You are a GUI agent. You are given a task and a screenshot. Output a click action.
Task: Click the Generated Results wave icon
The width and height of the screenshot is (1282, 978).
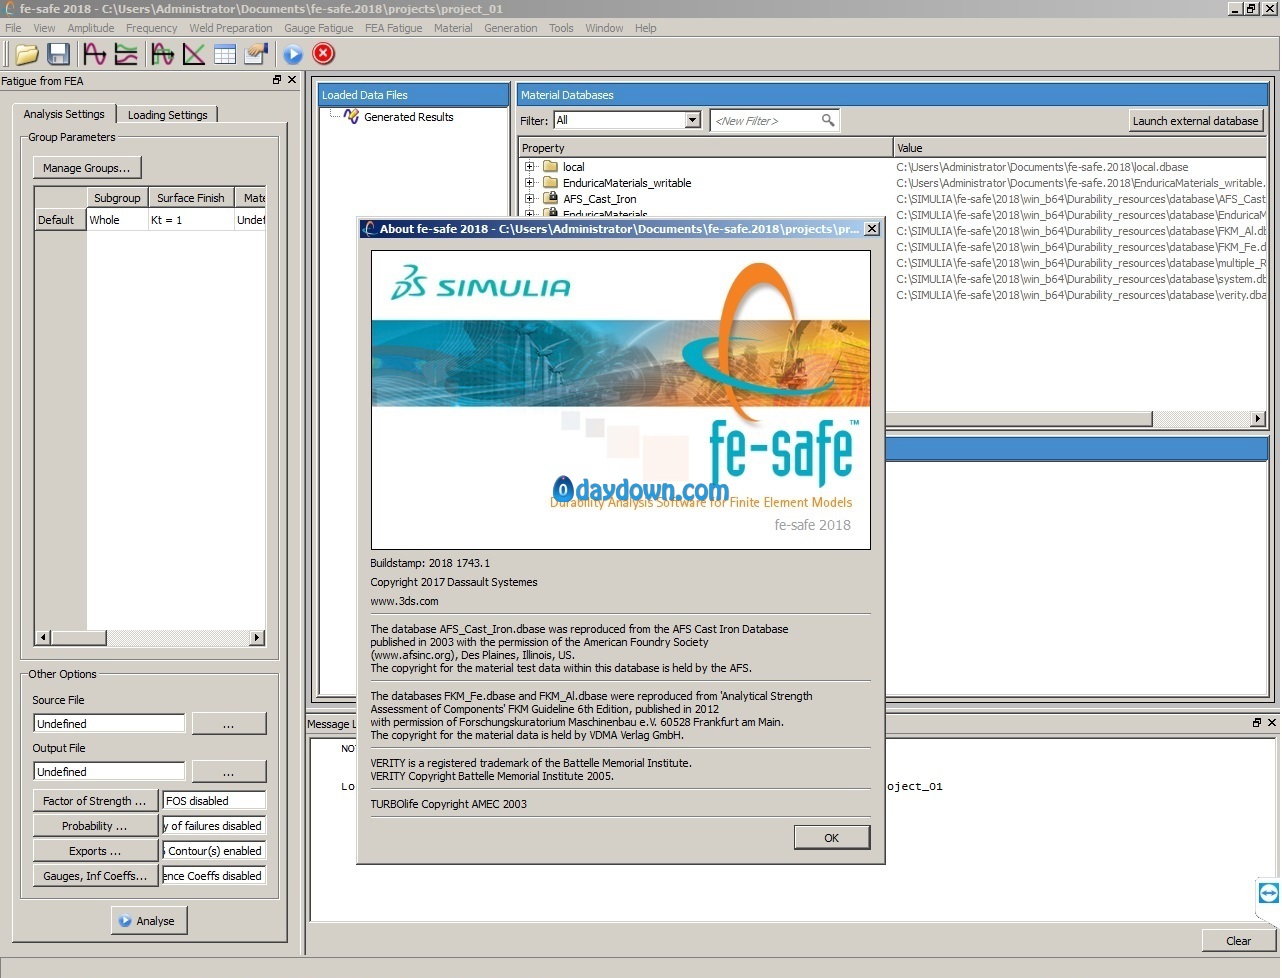351,117
